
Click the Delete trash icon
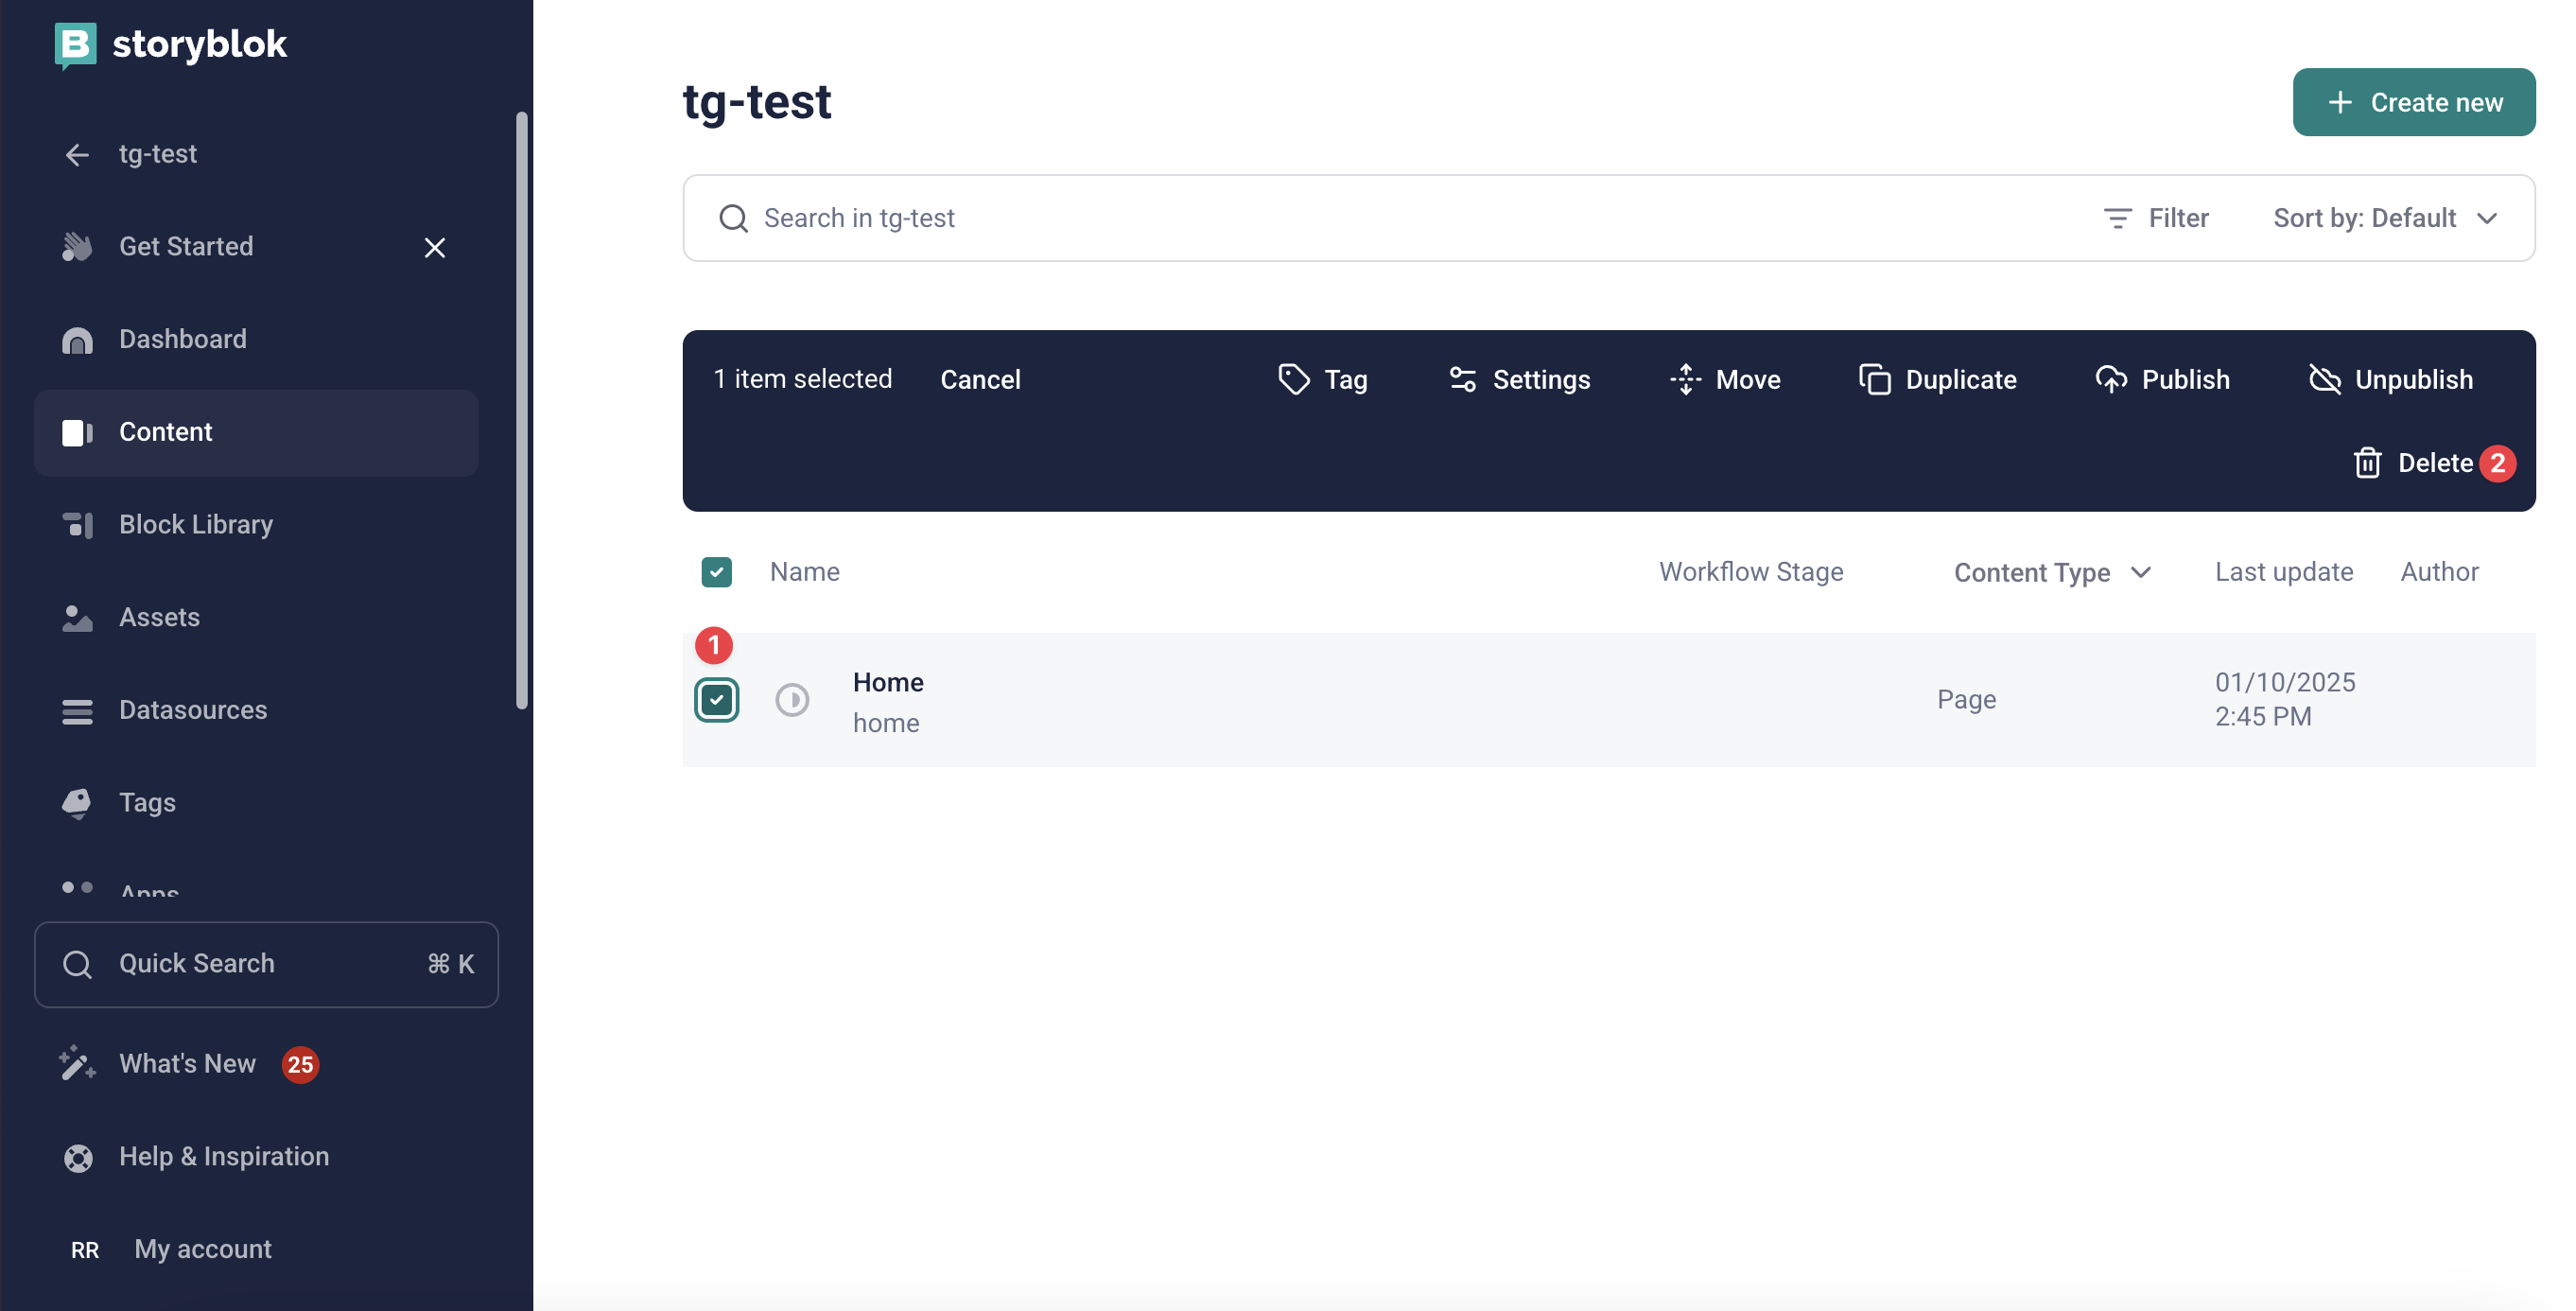(x=2367, y=463)
